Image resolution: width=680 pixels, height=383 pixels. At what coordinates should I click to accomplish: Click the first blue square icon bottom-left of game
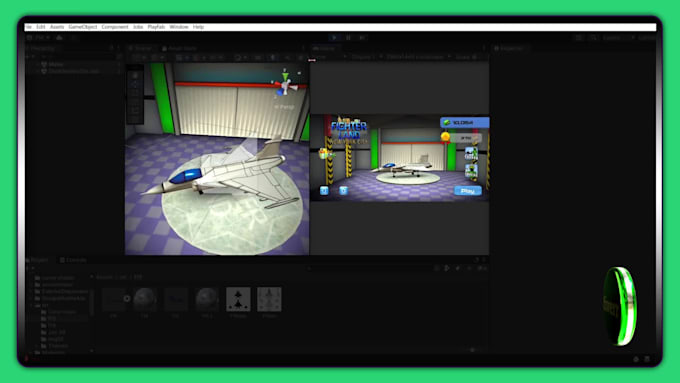pyautogui.click(x=324, y=190)
